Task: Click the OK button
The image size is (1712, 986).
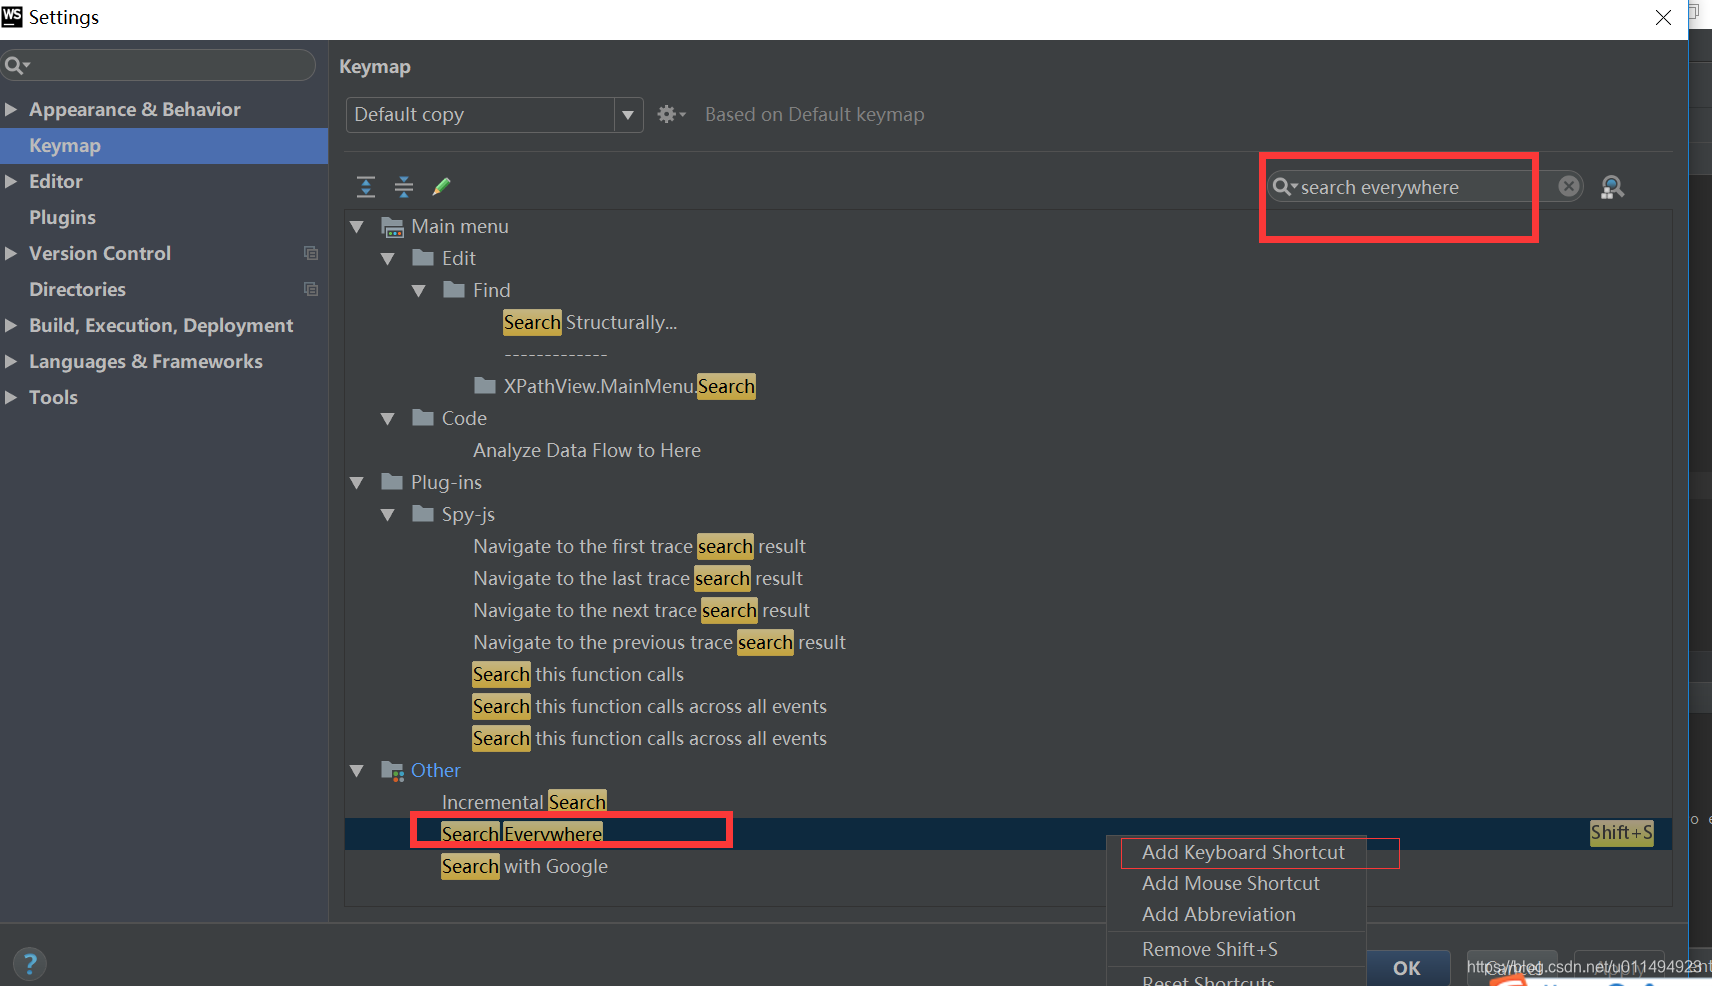Action: [1407, 968]
